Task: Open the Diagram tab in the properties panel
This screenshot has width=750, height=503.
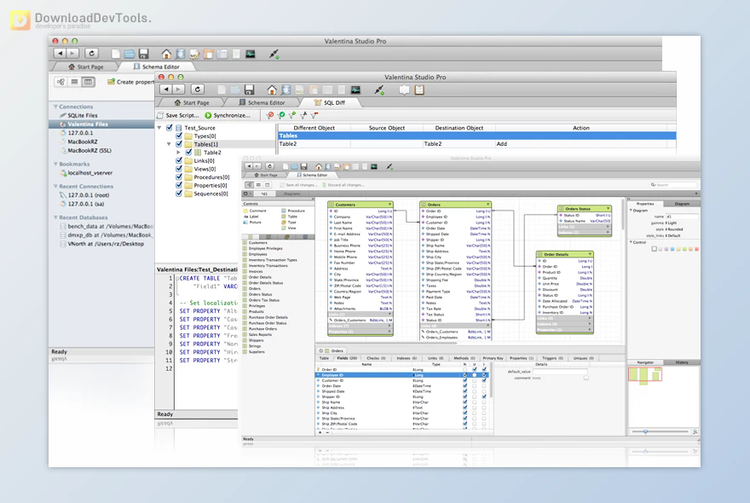Action: pos(682,204)
